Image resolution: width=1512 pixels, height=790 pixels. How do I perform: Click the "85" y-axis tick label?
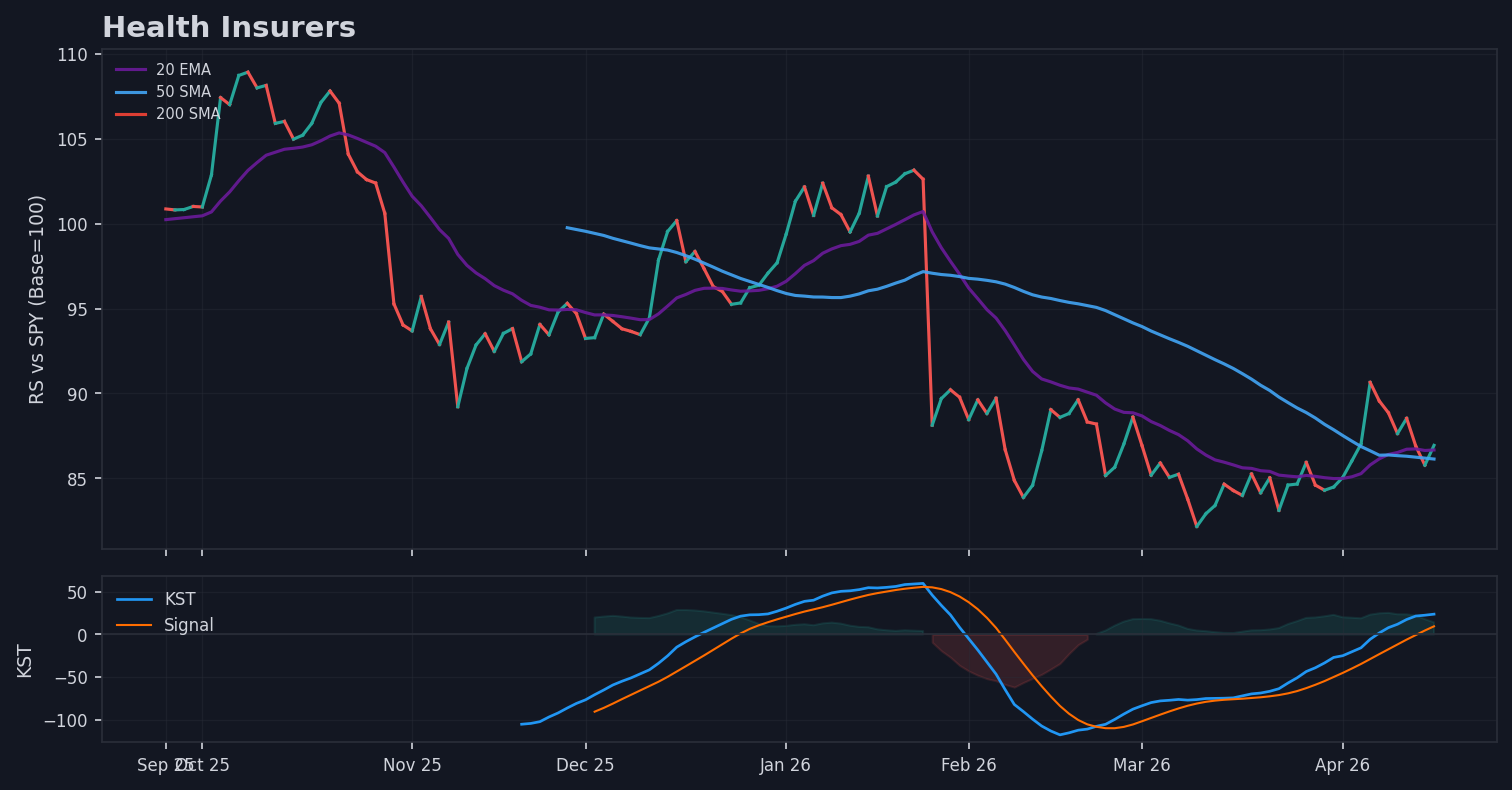tap(79, 479)
